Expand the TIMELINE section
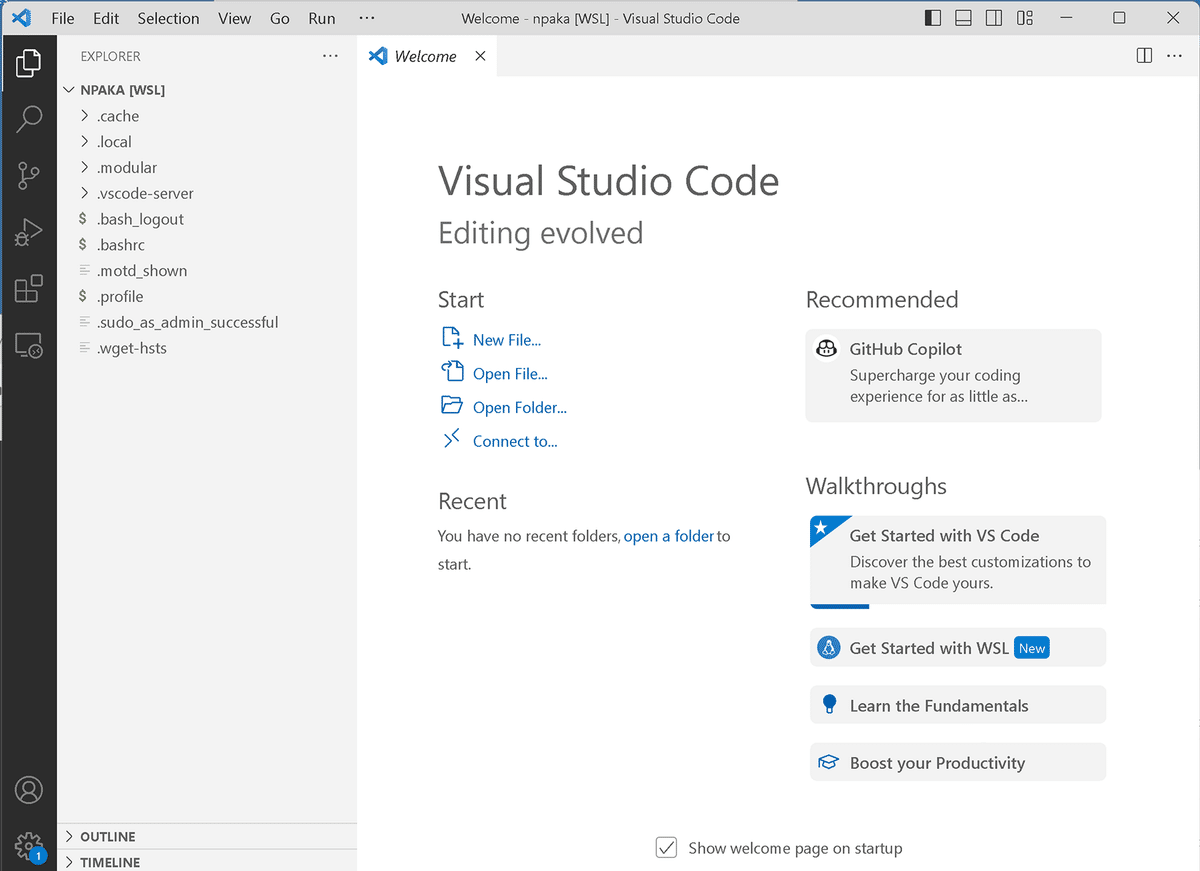Viewport: 1200px width, 871px height. (x=109, y=862)
